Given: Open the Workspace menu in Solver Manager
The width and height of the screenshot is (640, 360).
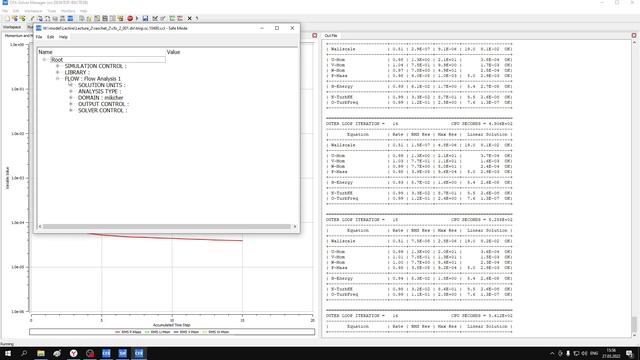Looking at the screenshot, I should click(33, 11).
